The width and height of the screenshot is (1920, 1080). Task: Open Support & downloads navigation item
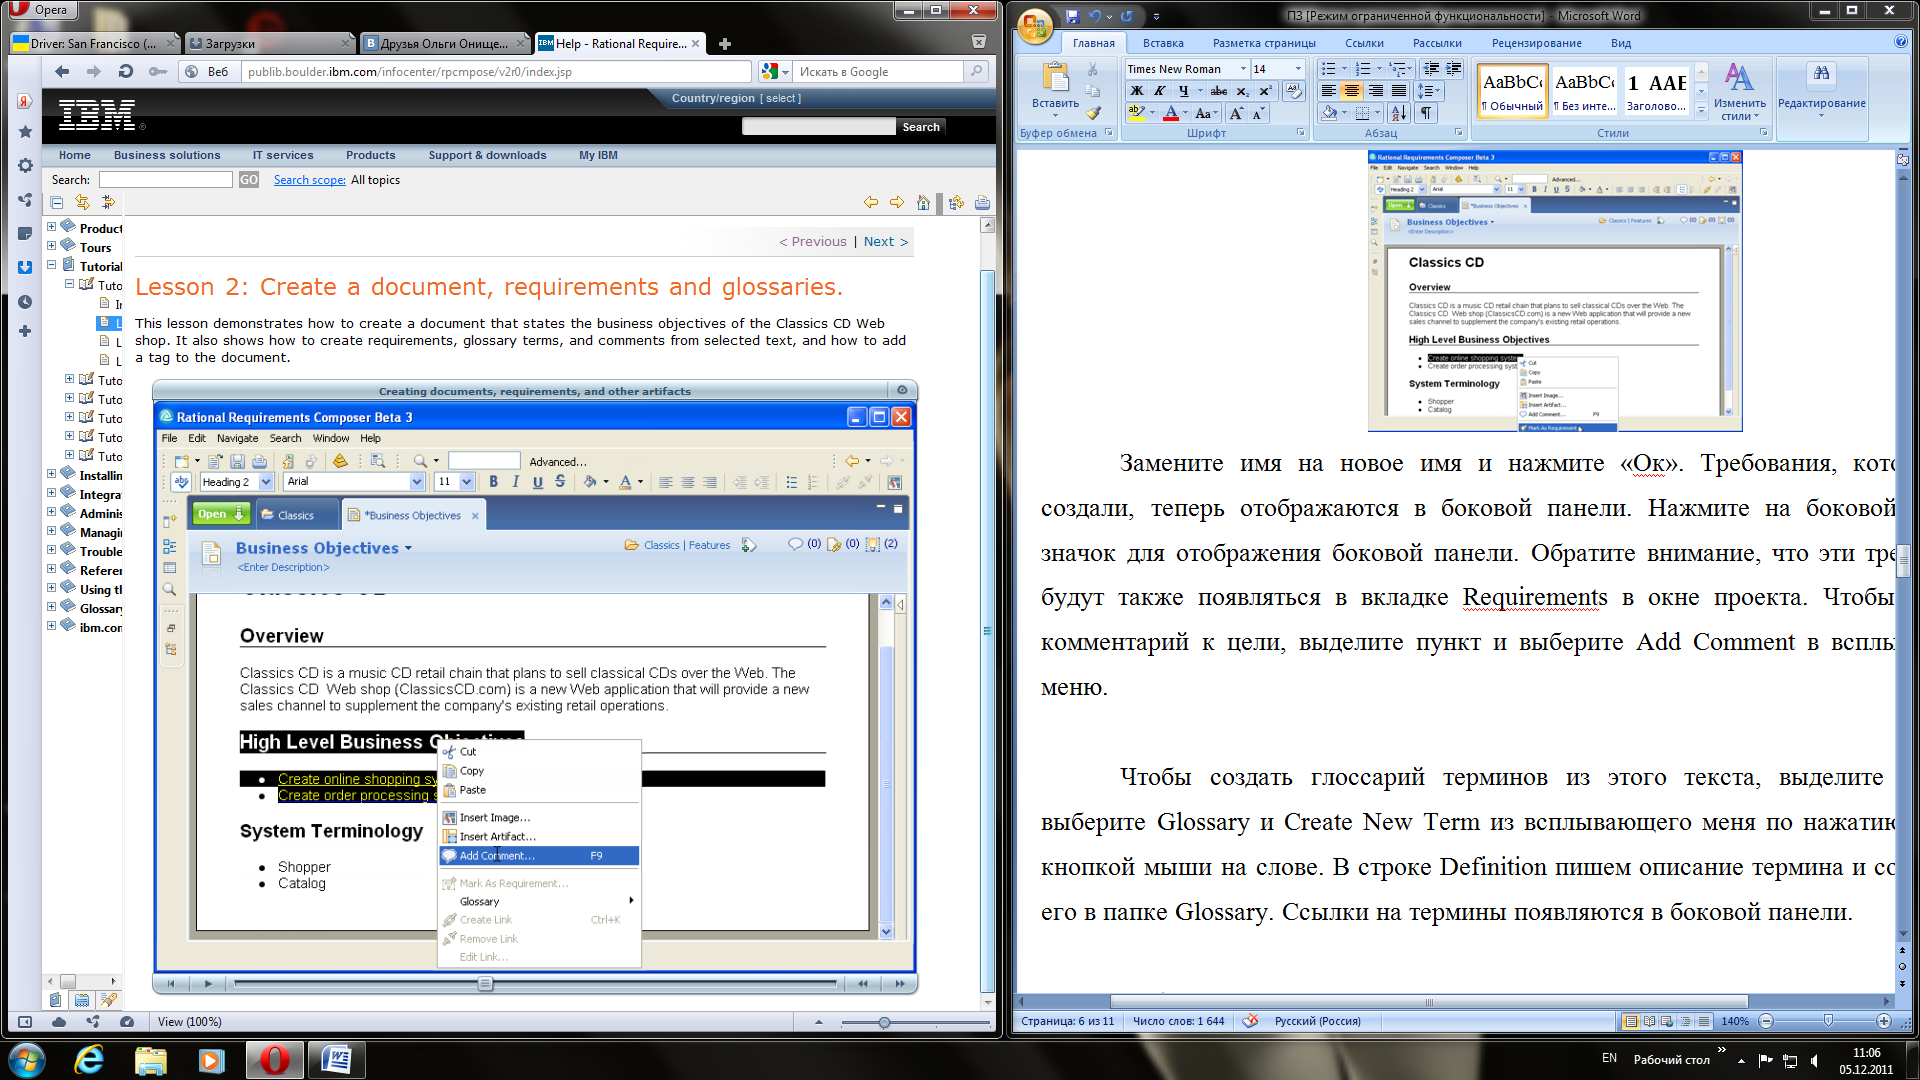pos(487,155)
